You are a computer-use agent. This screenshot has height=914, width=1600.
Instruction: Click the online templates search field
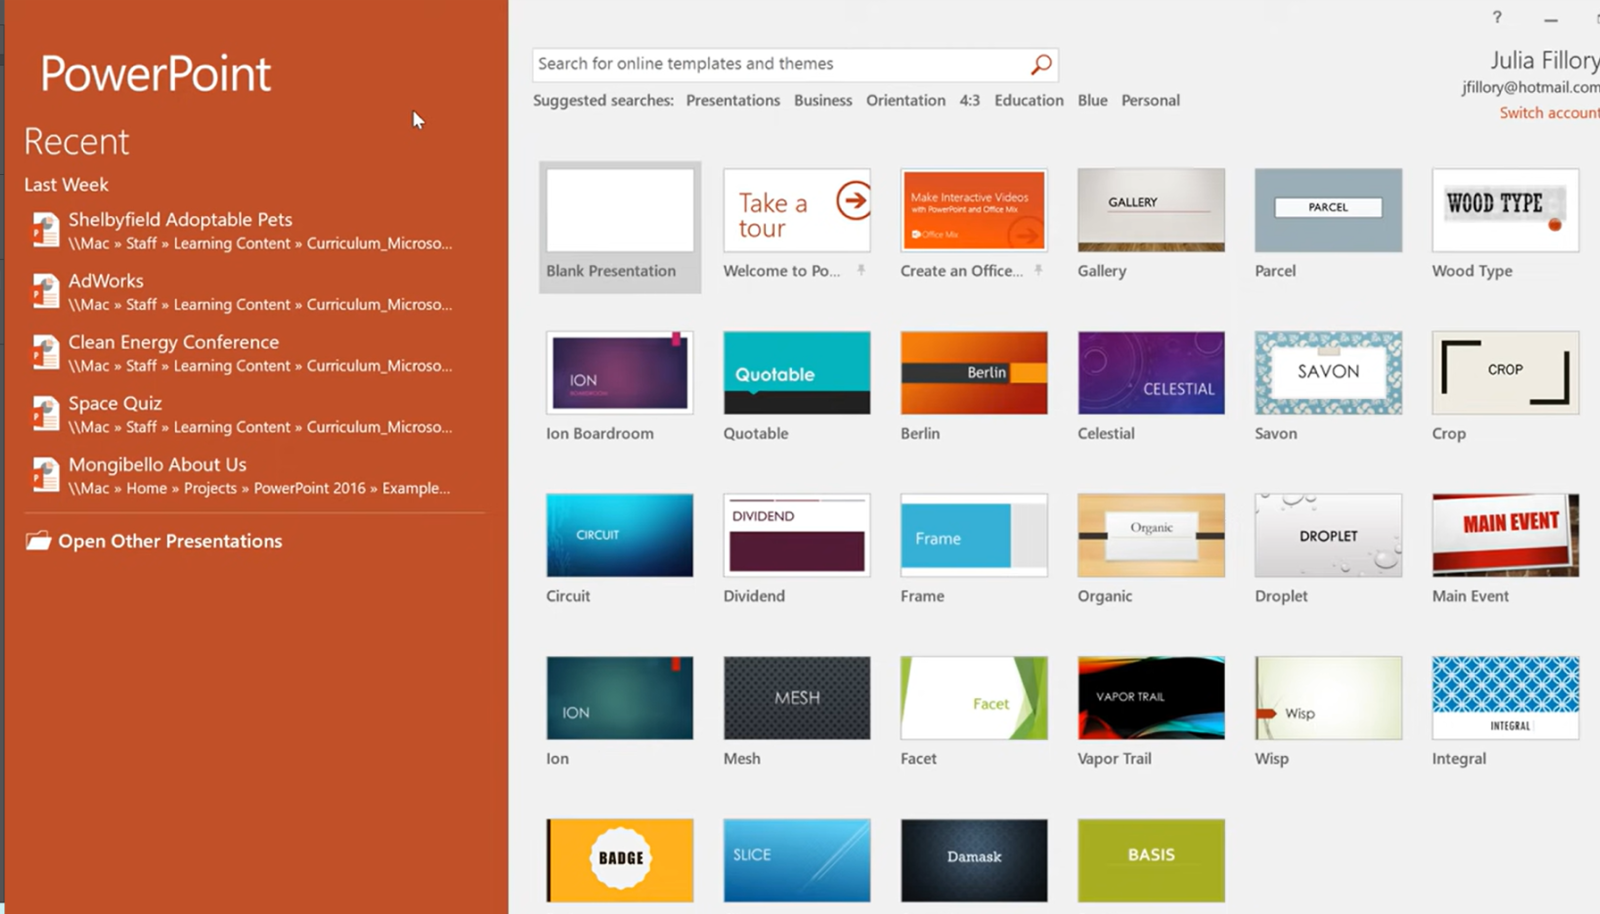780,64
